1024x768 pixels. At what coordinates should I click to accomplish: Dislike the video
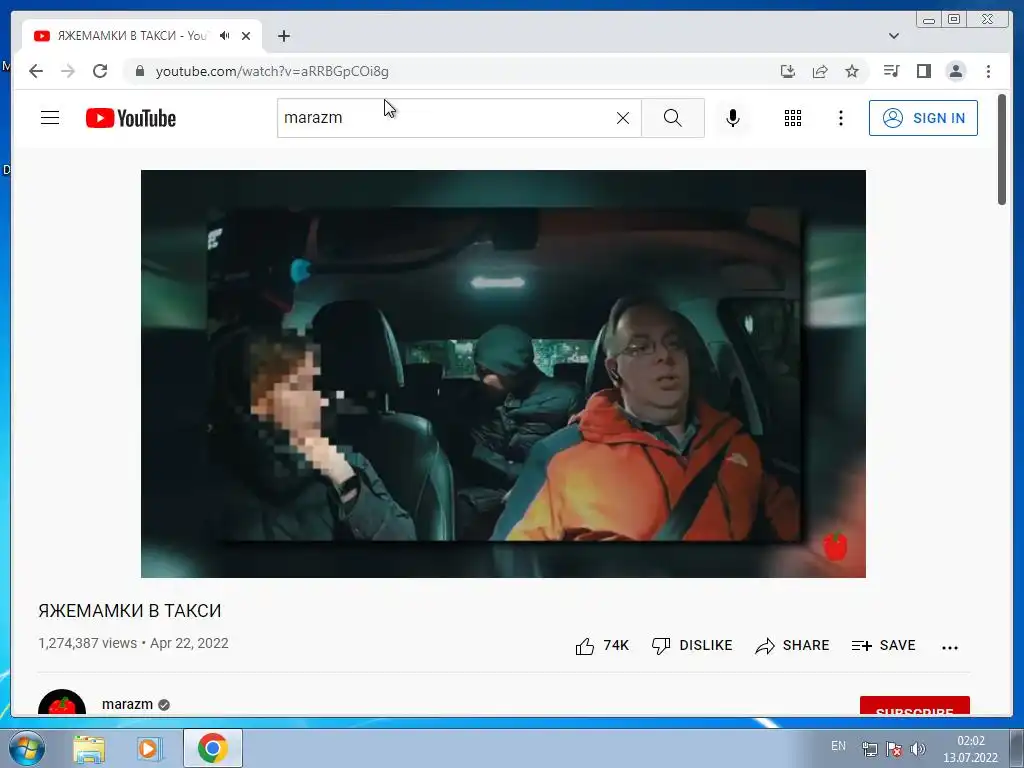[692, 646]
